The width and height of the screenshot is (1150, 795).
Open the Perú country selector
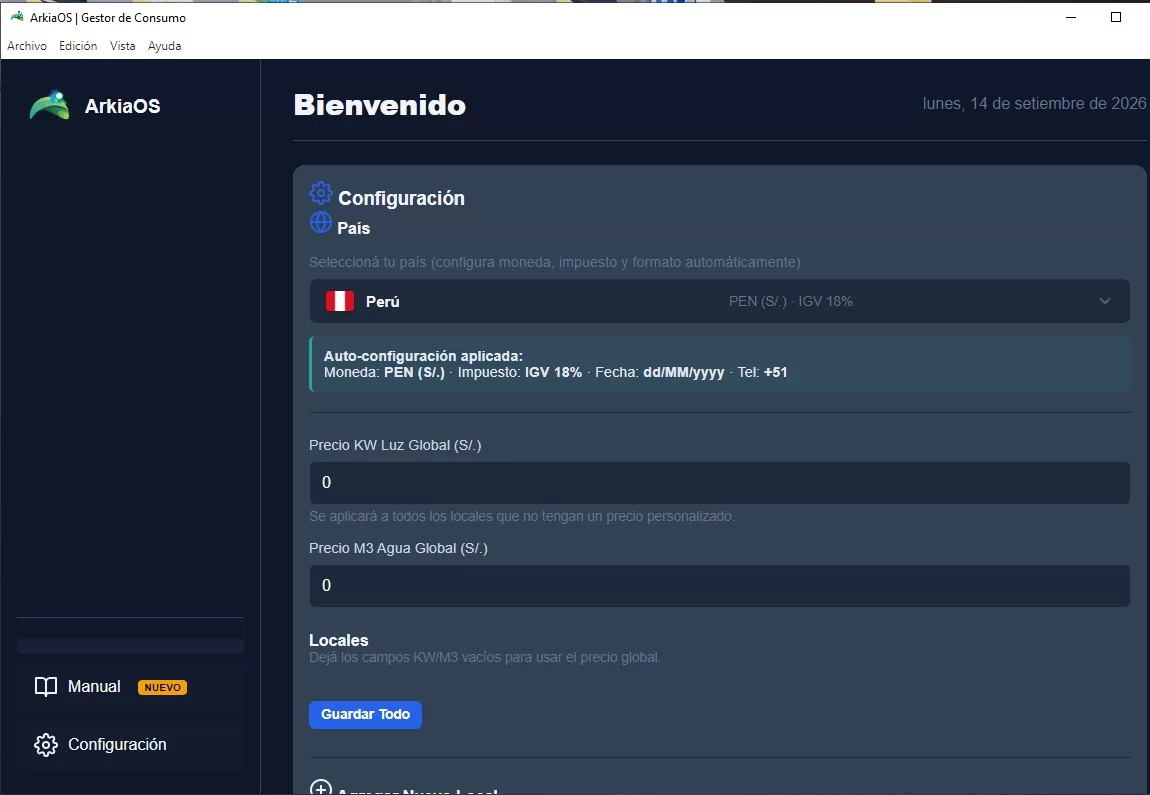click(x=719, y=301)
